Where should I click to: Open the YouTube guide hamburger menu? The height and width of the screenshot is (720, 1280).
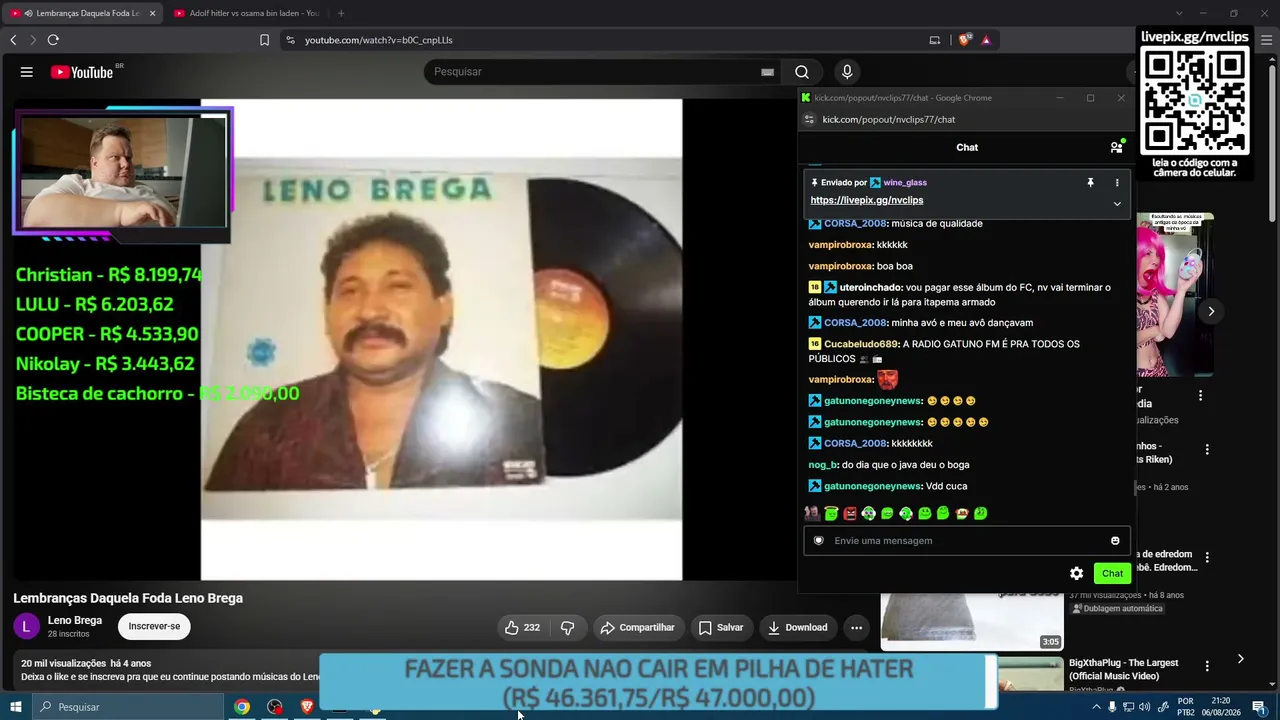pyautogui.click(x=27, y=72)
